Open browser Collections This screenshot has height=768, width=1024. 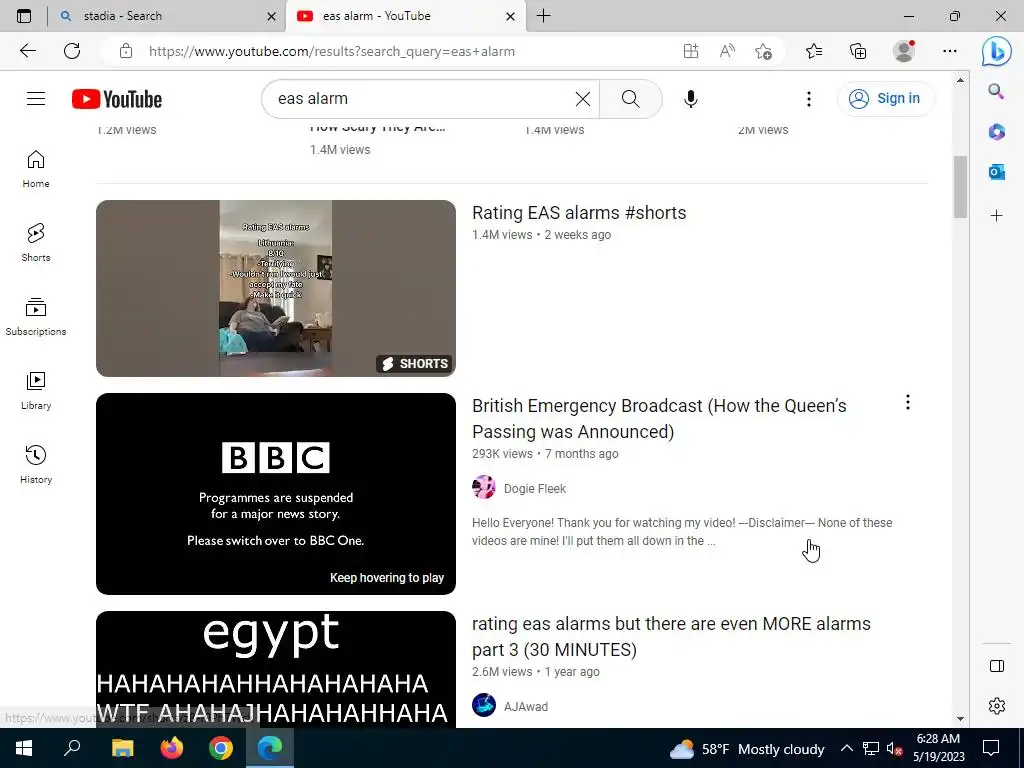pos(858,51)
